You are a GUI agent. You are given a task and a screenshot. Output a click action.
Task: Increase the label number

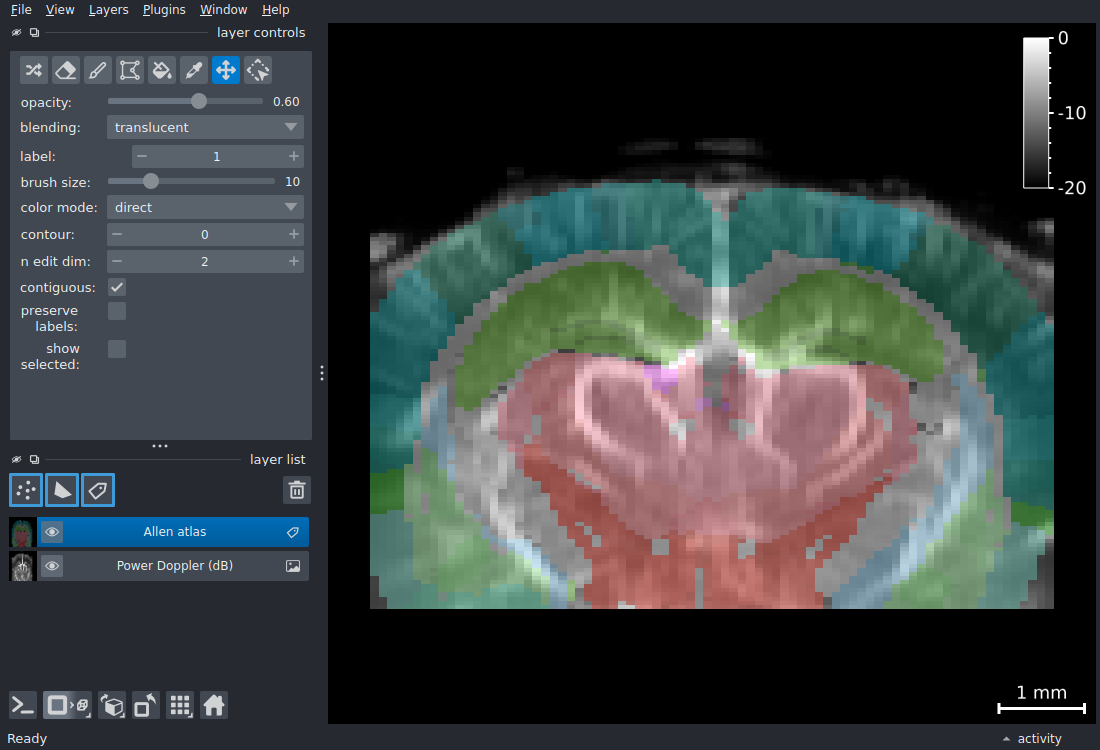294,156
